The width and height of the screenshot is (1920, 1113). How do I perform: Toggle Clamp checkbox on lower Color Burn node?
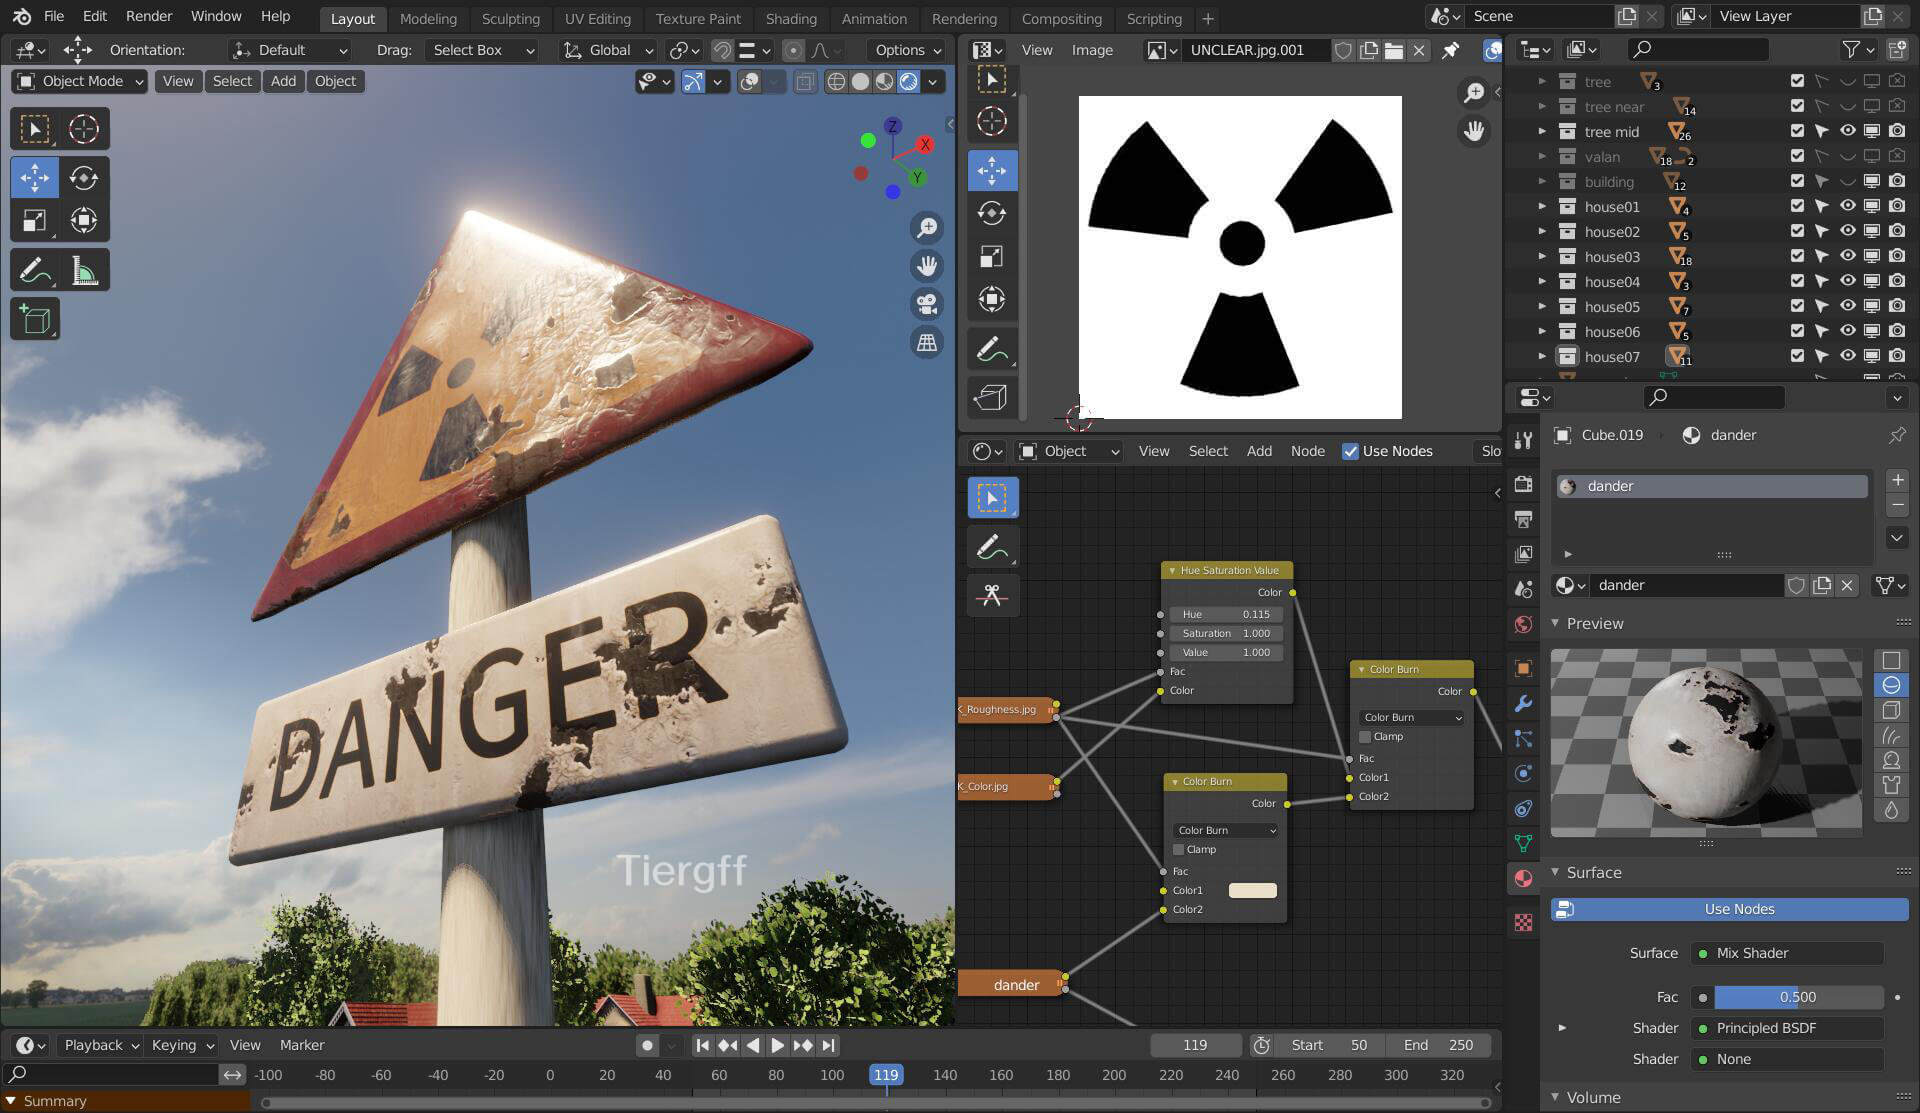[x=1179, y=849]
